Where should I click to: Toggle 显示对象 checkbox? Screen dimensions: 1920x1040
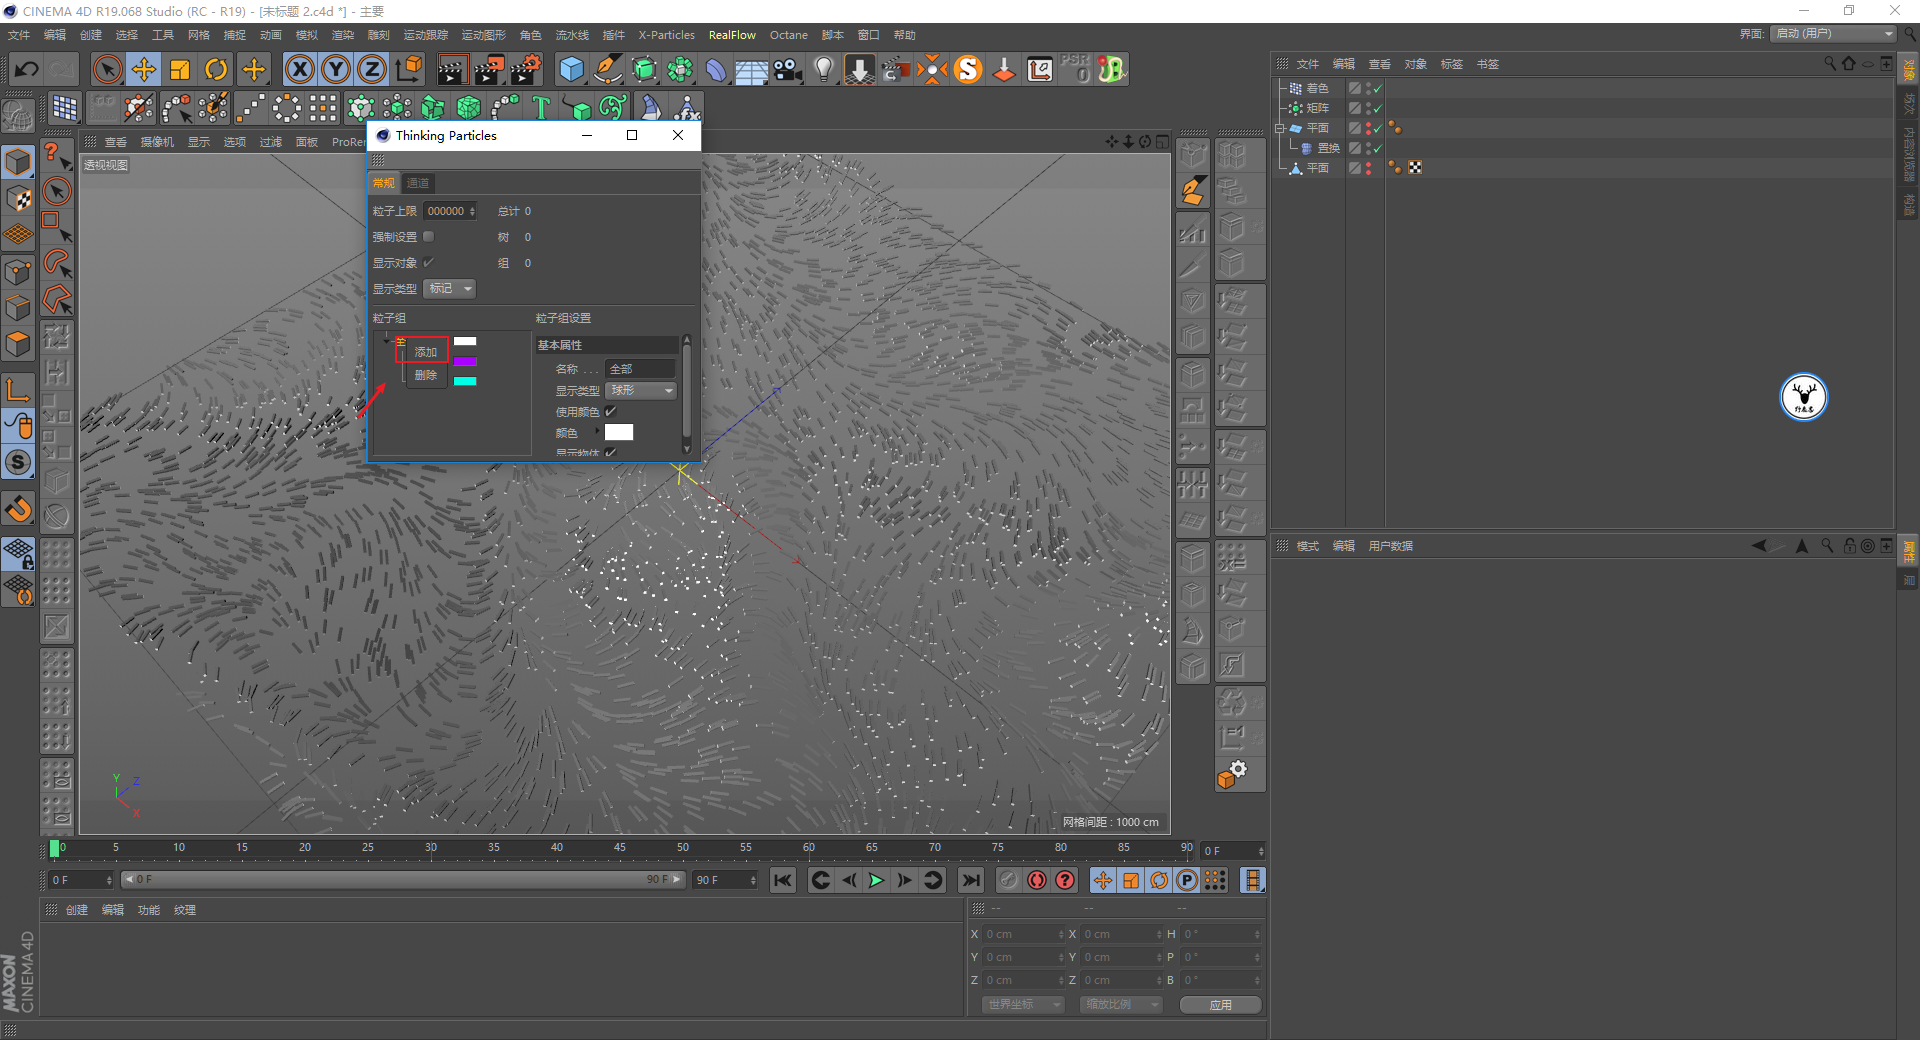[429, 263]
